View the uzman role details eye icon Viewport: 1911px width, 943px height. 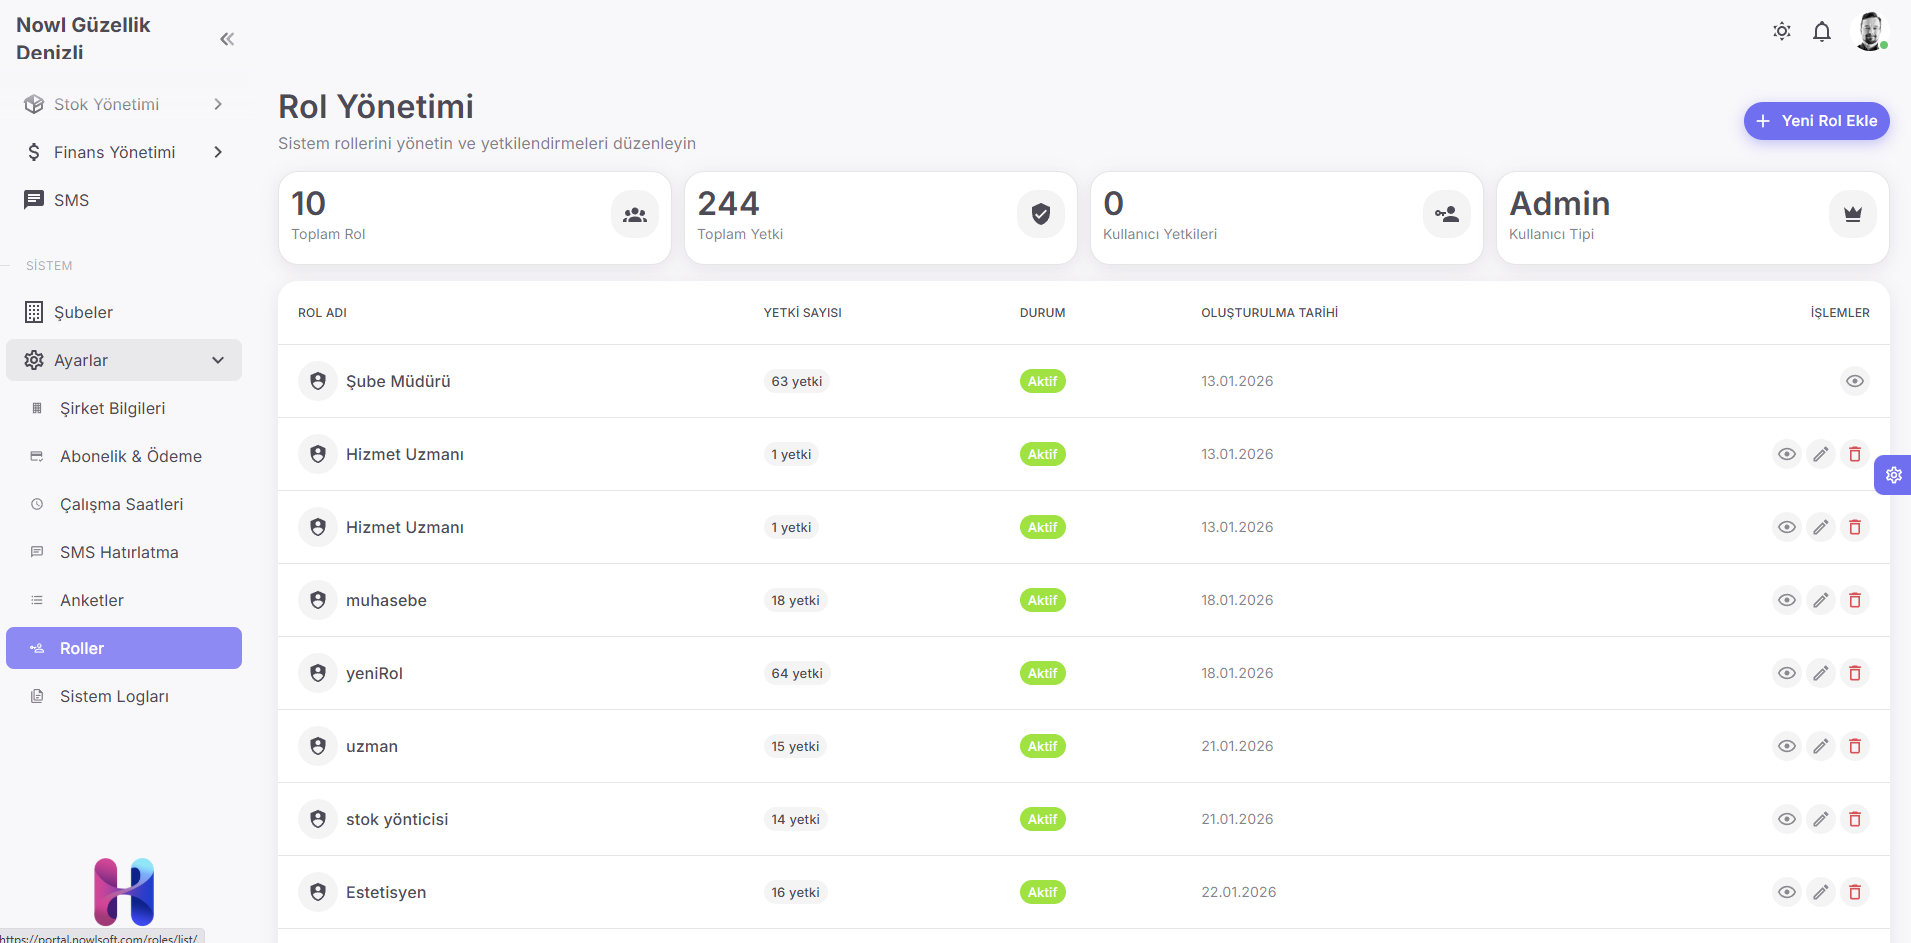[x=1787, y=746]
